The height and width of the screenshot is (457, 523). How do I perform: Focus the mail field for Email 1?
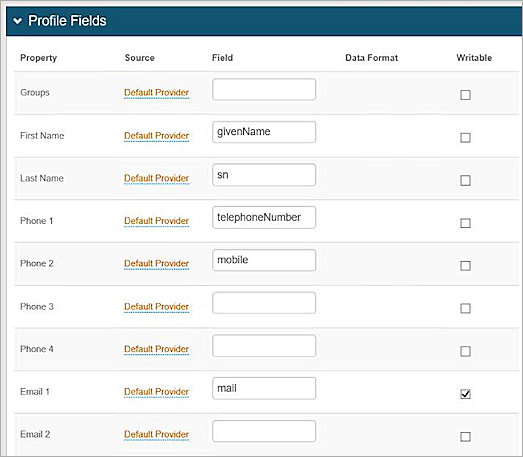264,388
